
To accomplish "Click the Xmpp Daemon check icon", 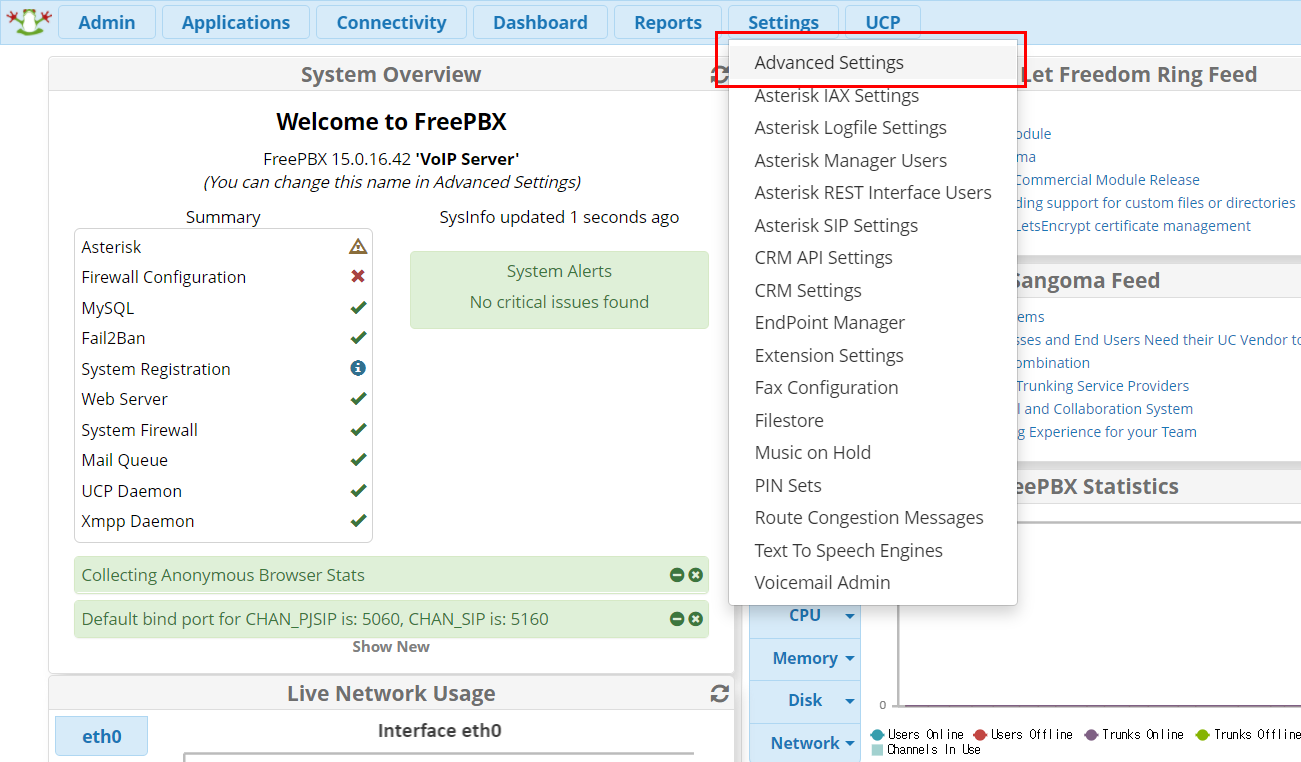I will [358, 521].
